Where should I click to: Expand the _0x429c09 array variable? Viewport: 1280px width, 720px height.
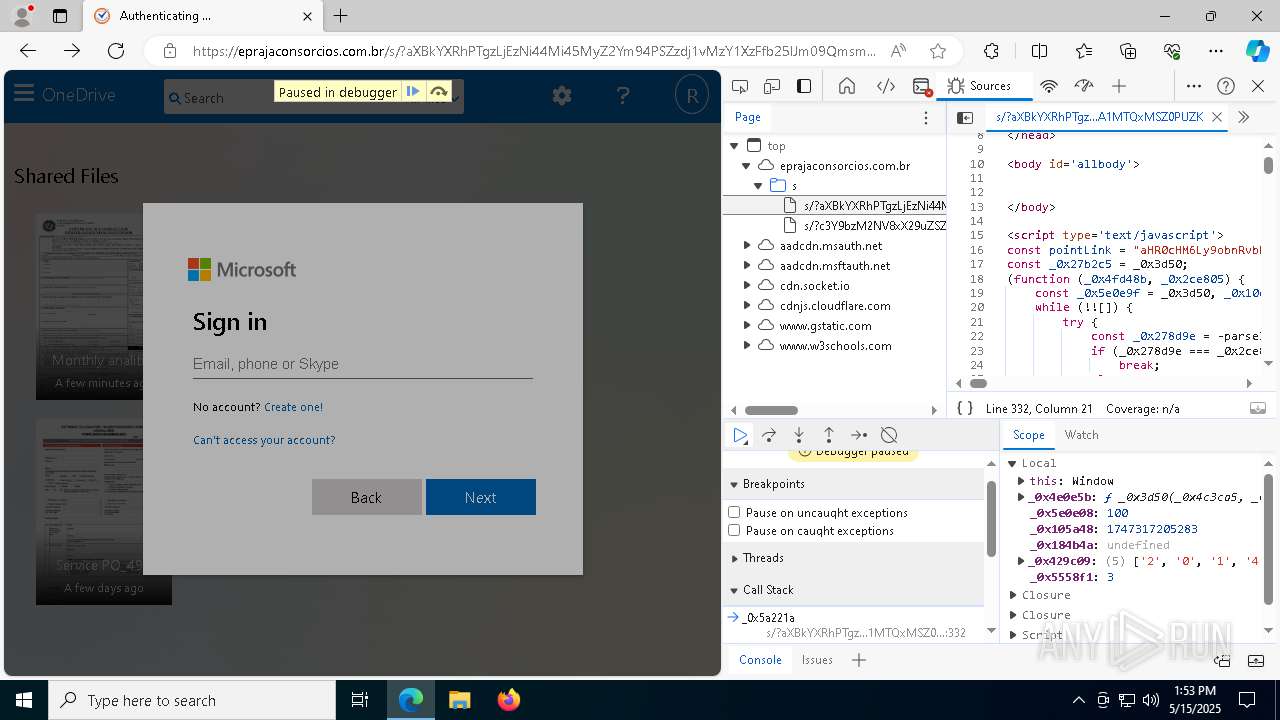[1021, 561]
